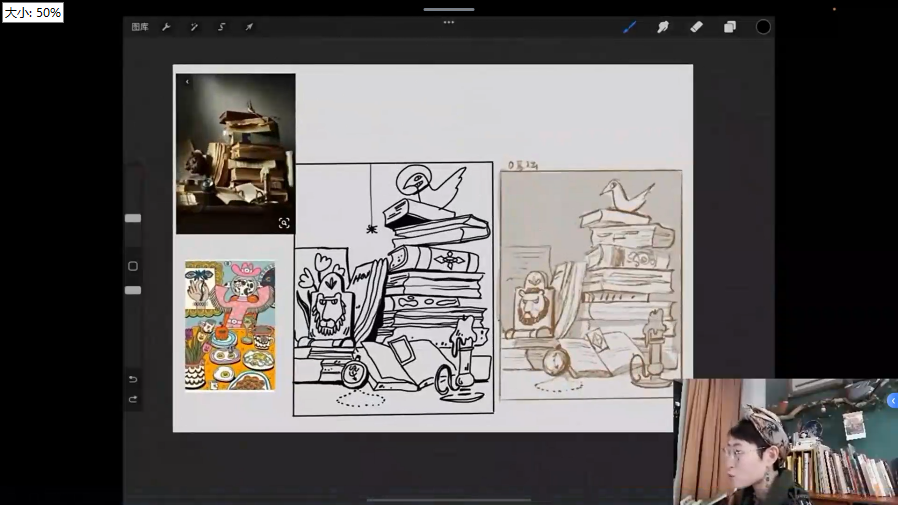The width and height of the screenshot is (898, 505).
Task: Open the Adjustments magic wand menu
Action: pos(194,27)
